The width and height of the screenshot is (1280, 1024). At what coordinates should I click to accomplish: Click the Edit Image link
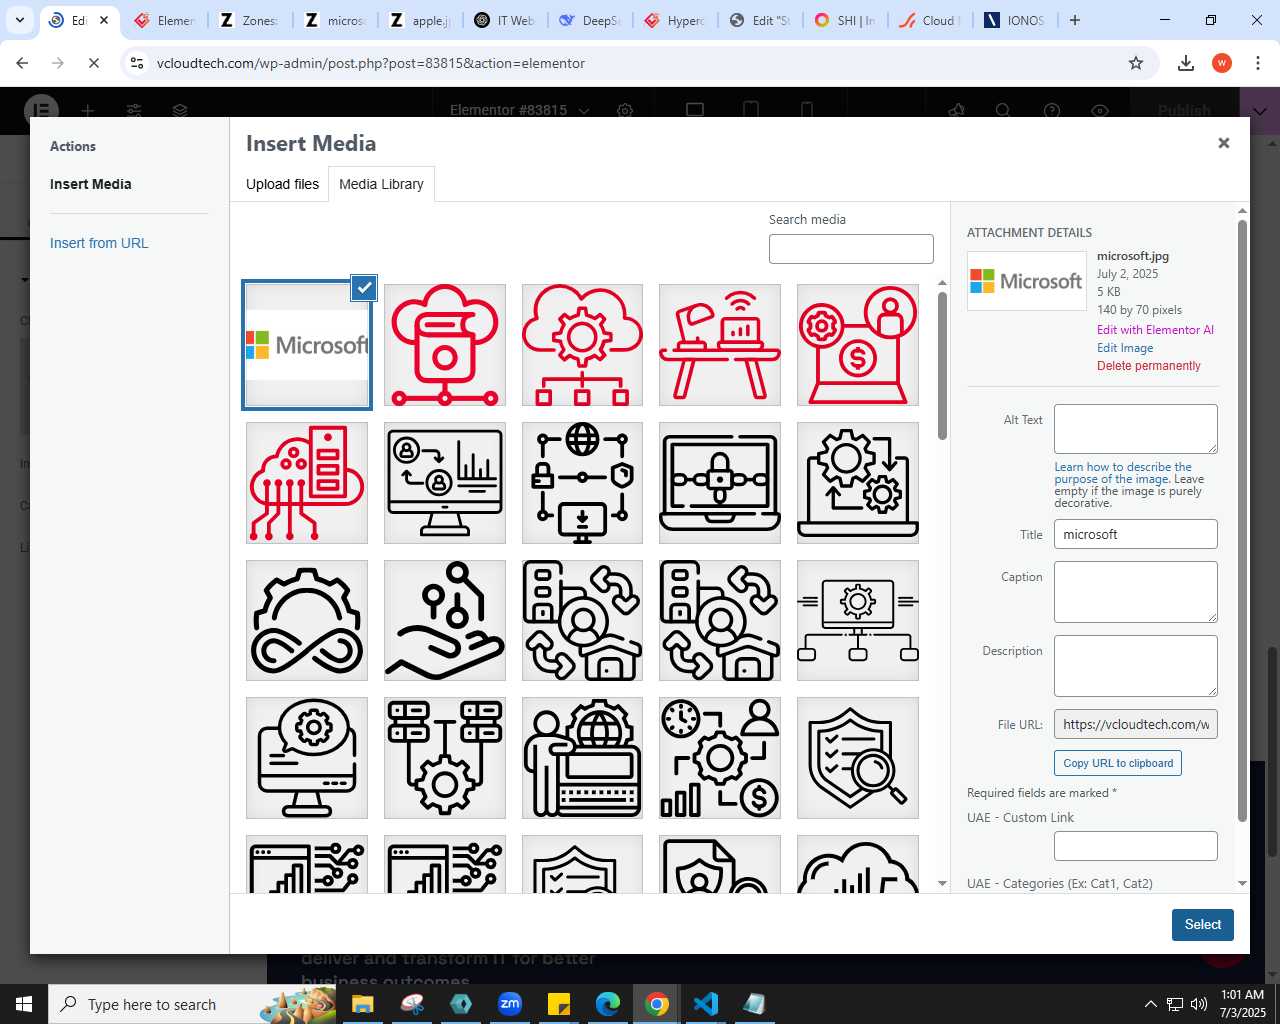pos(1125,348)
